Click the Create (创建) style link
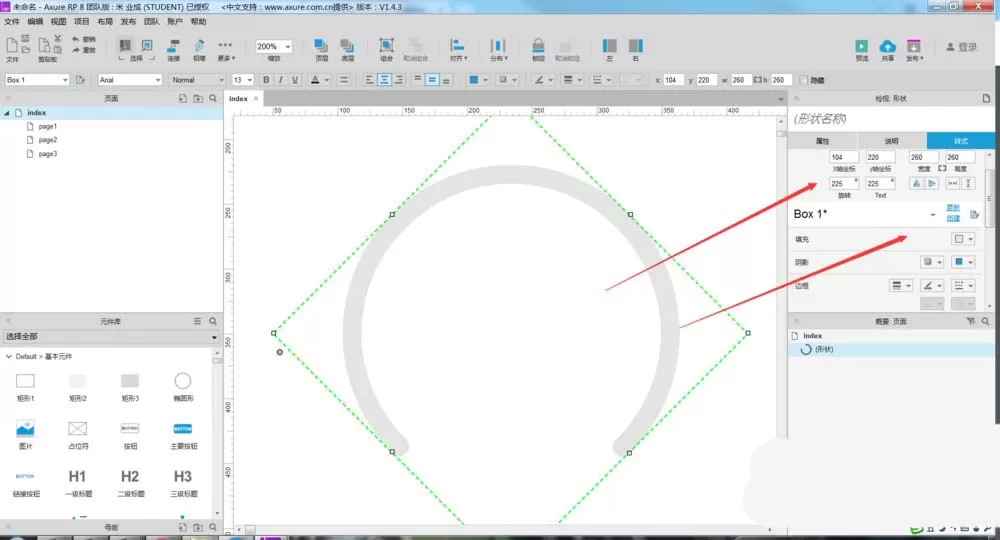Image resolution: width=1000 pixels, height=540 pixels. coord(953,218)
